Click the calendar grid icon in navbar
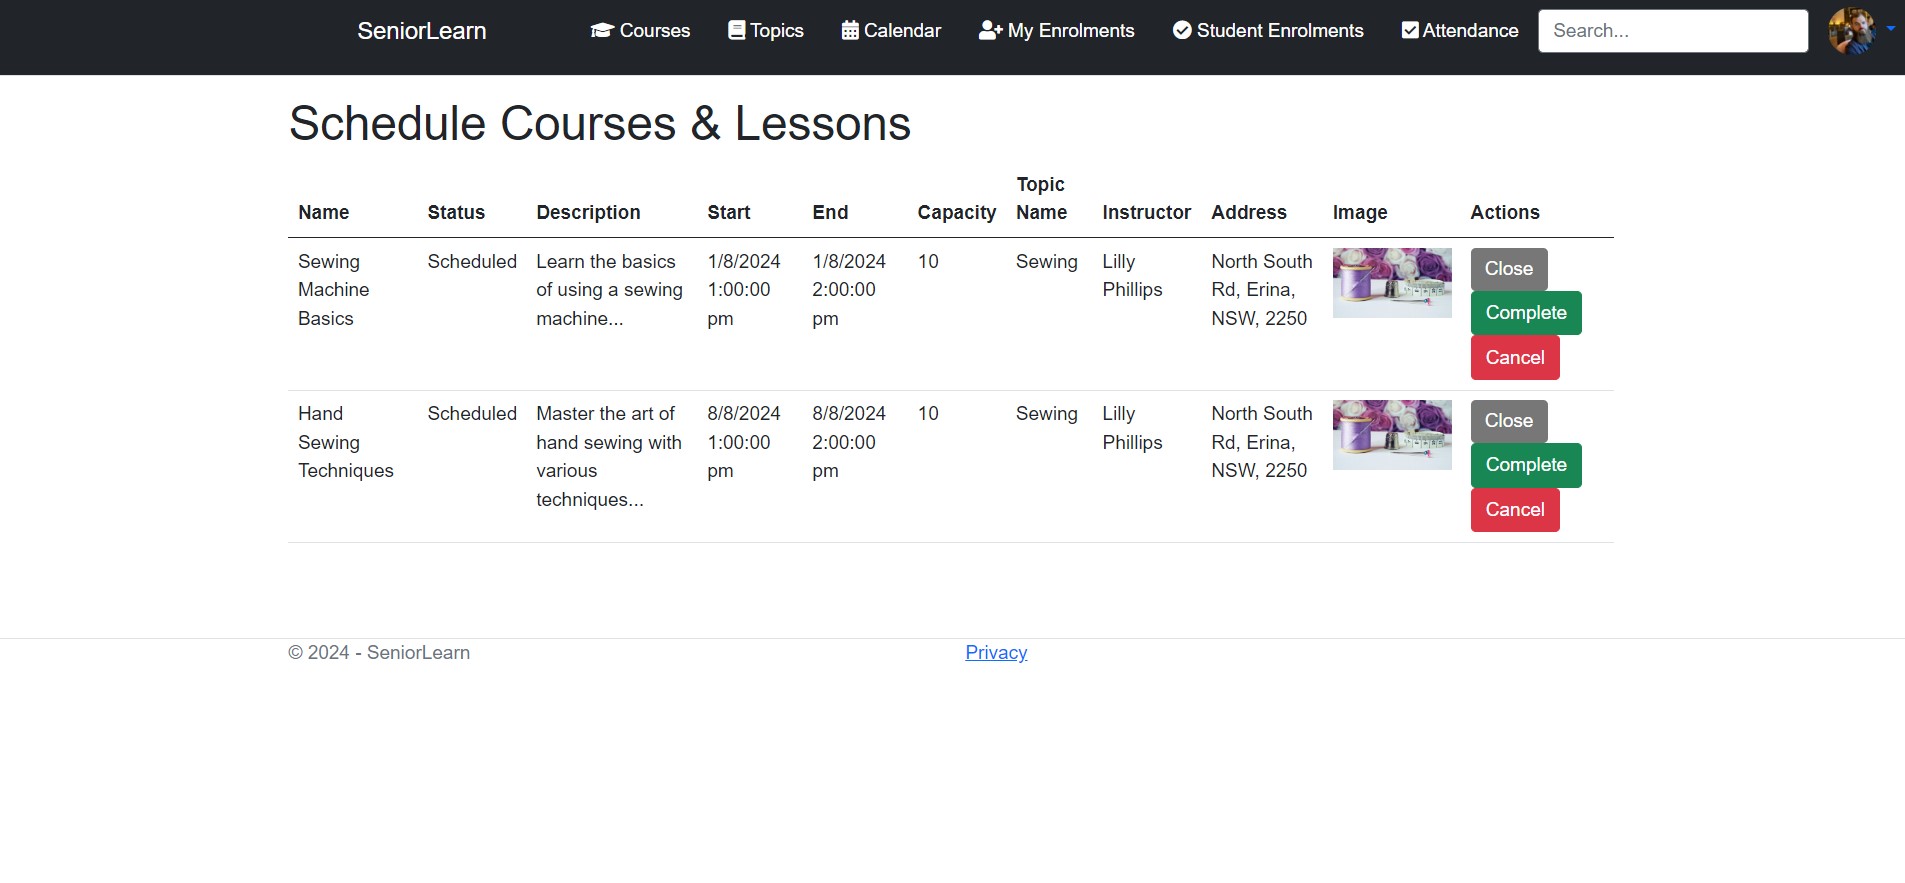This screenshot has width=1905, height=883. (850, 31)
